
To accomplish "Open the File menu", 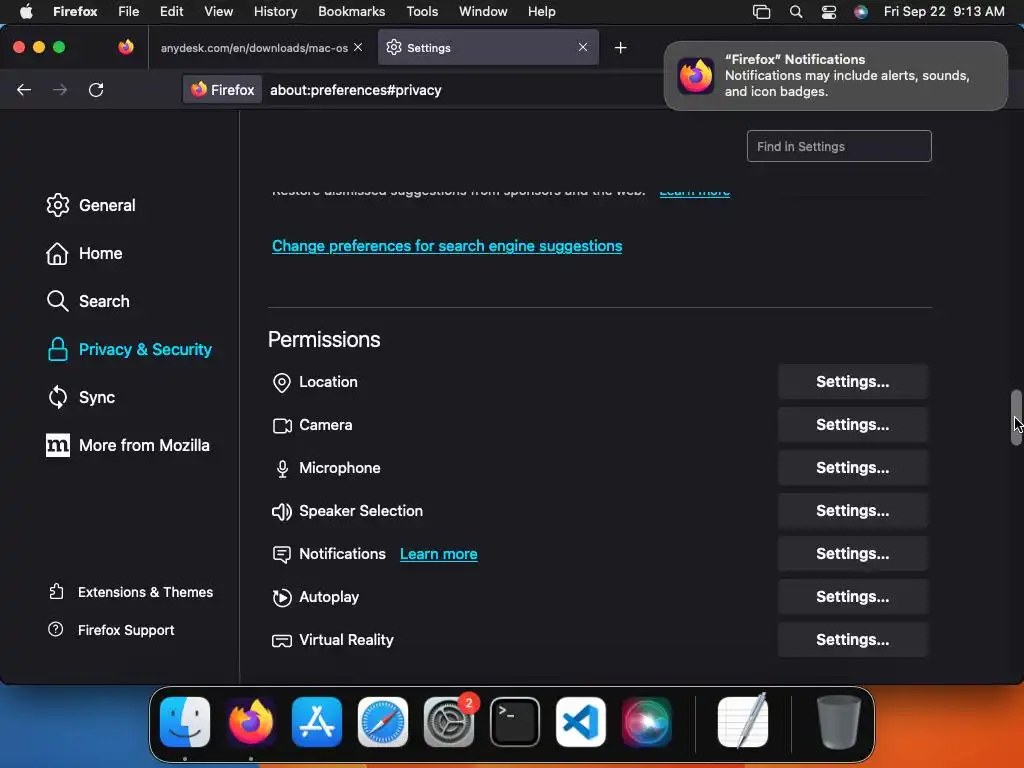I will [x=128, y=12].
